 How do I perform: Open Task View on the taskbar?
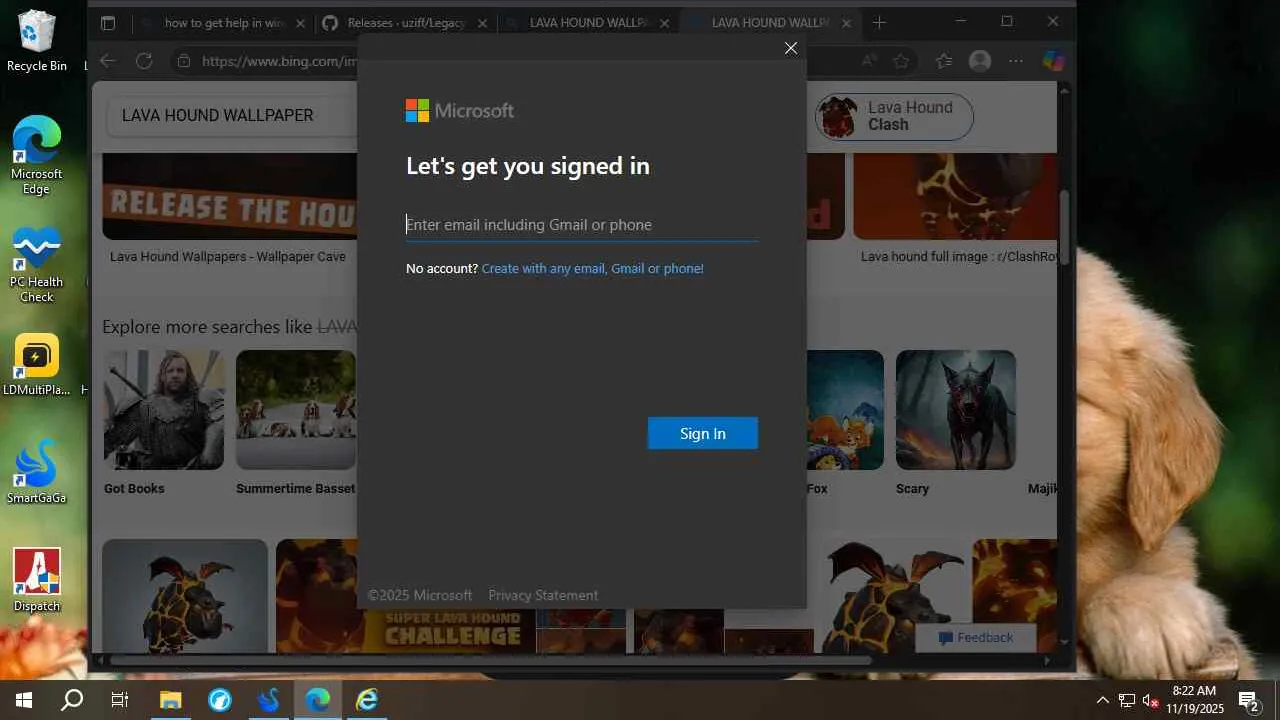point(120,700)
